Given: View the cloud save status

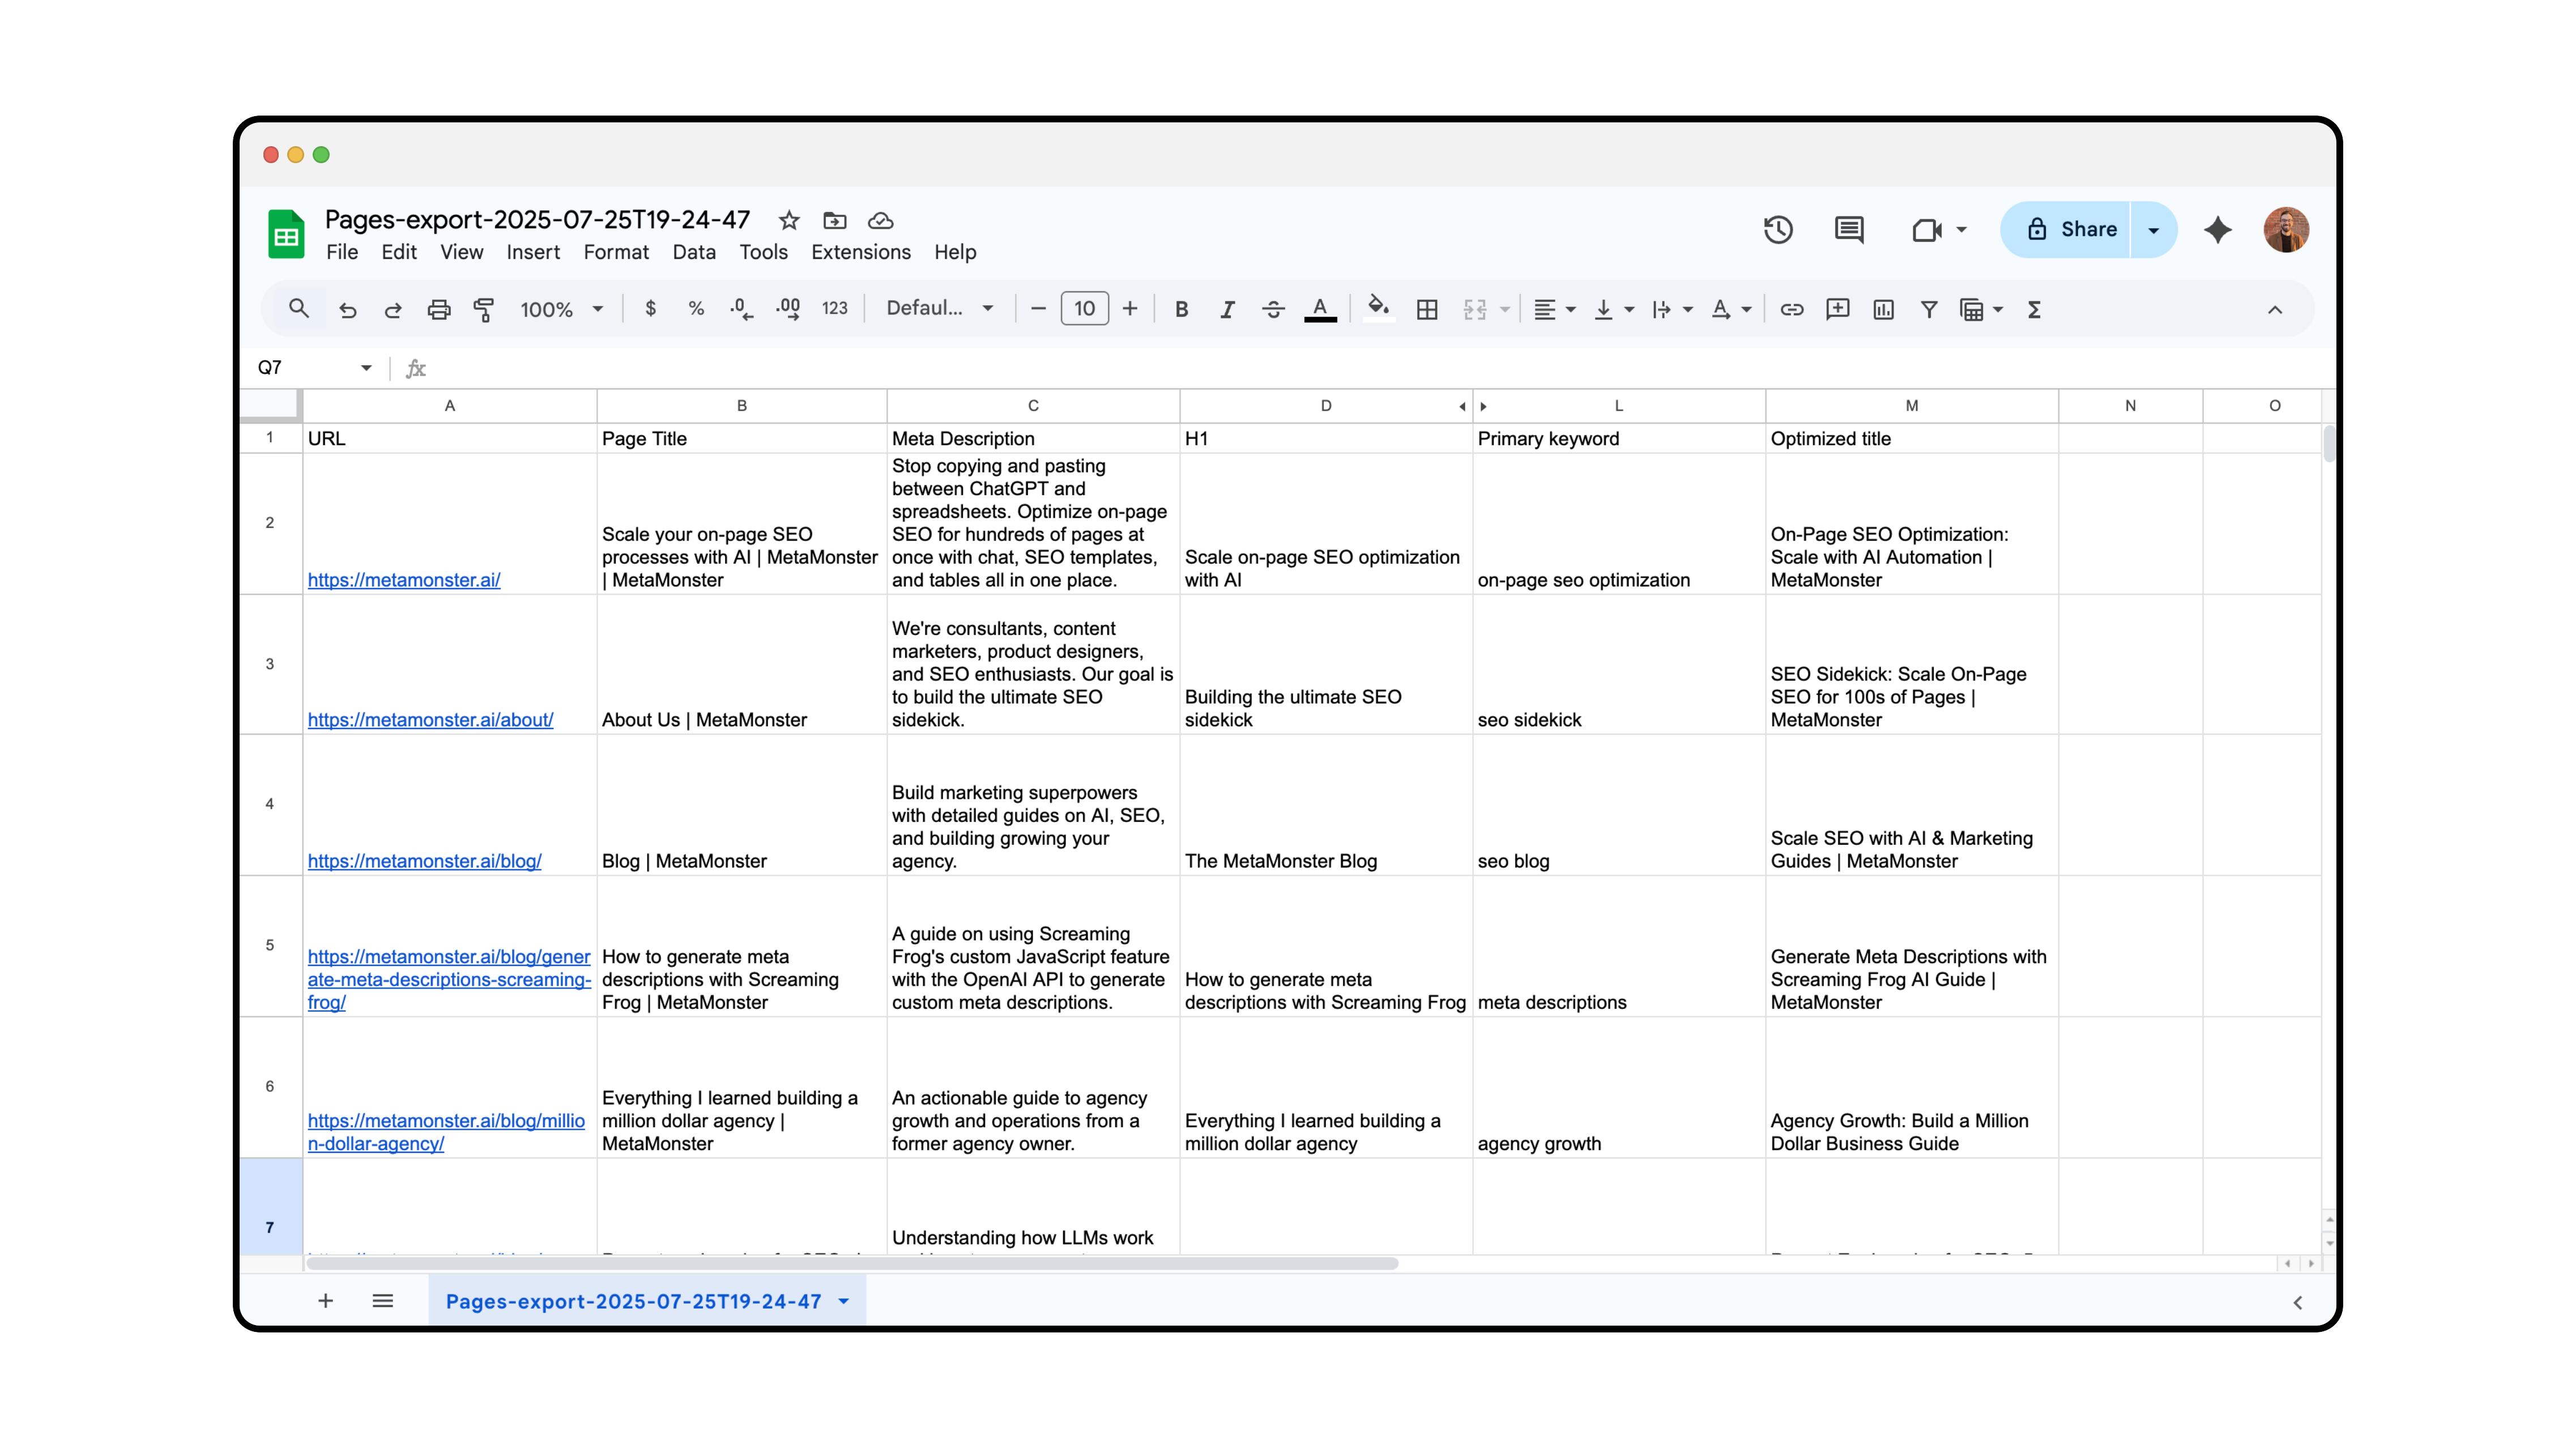Looking at the screenshot, I should coord(880,220).
